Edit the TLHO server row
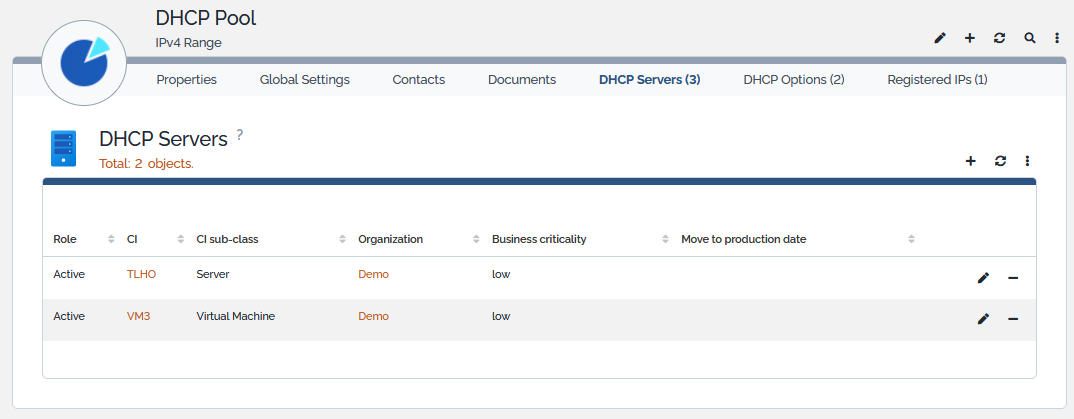The width and height of the screenshot is (1074, 419). [x=983, y=277]
